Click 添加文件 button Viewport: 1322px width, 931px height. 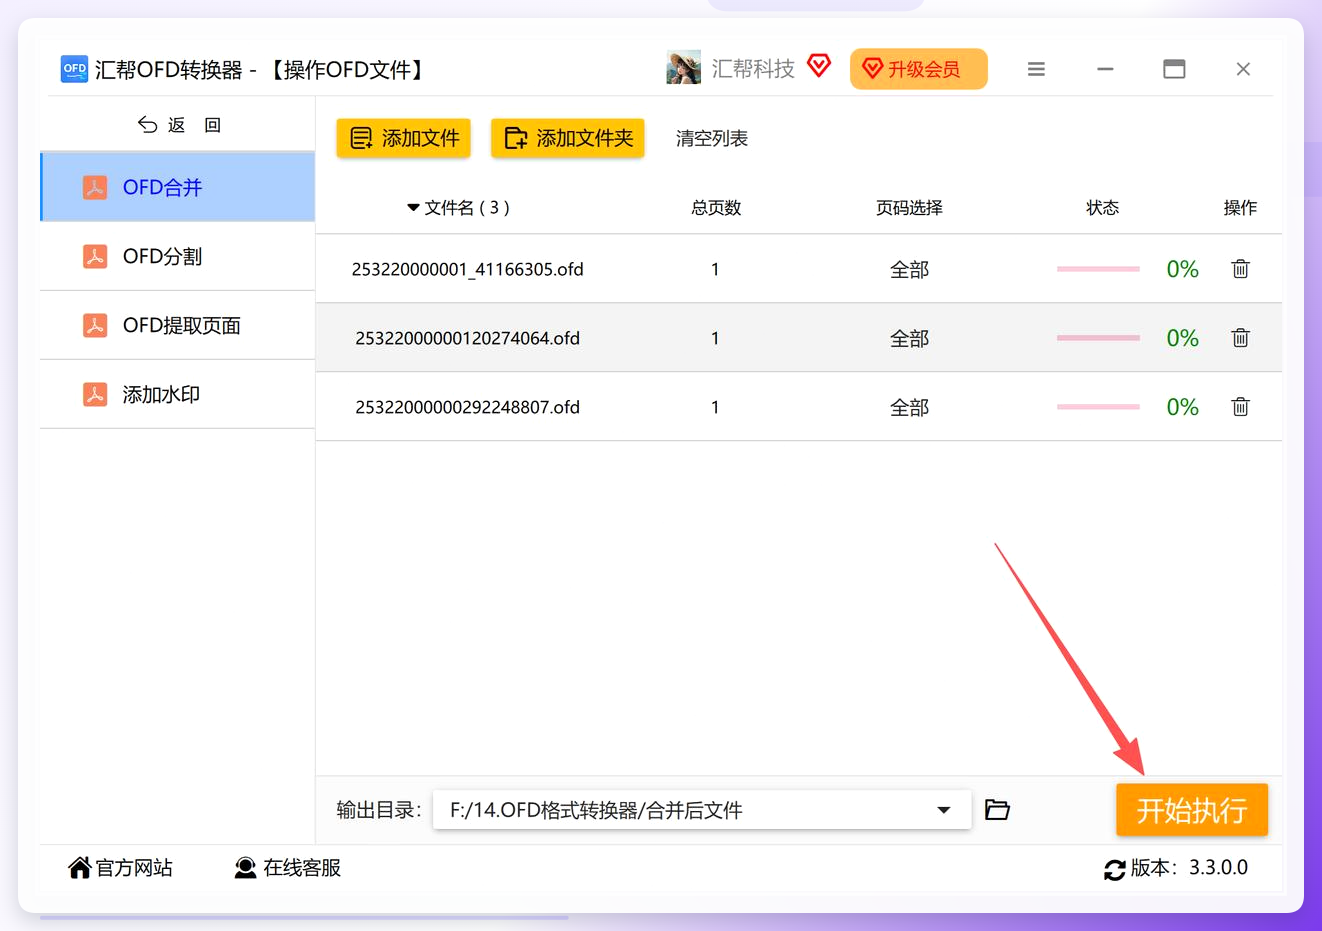tap(404, 138)
